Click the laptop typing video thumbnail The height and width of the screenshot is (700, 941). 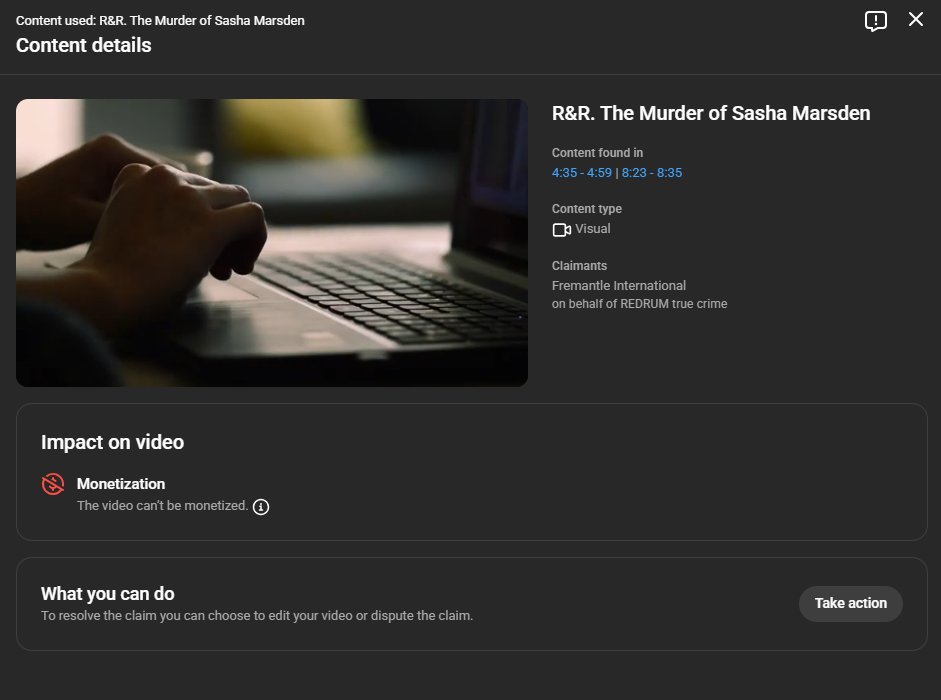(x=272, y=243)
